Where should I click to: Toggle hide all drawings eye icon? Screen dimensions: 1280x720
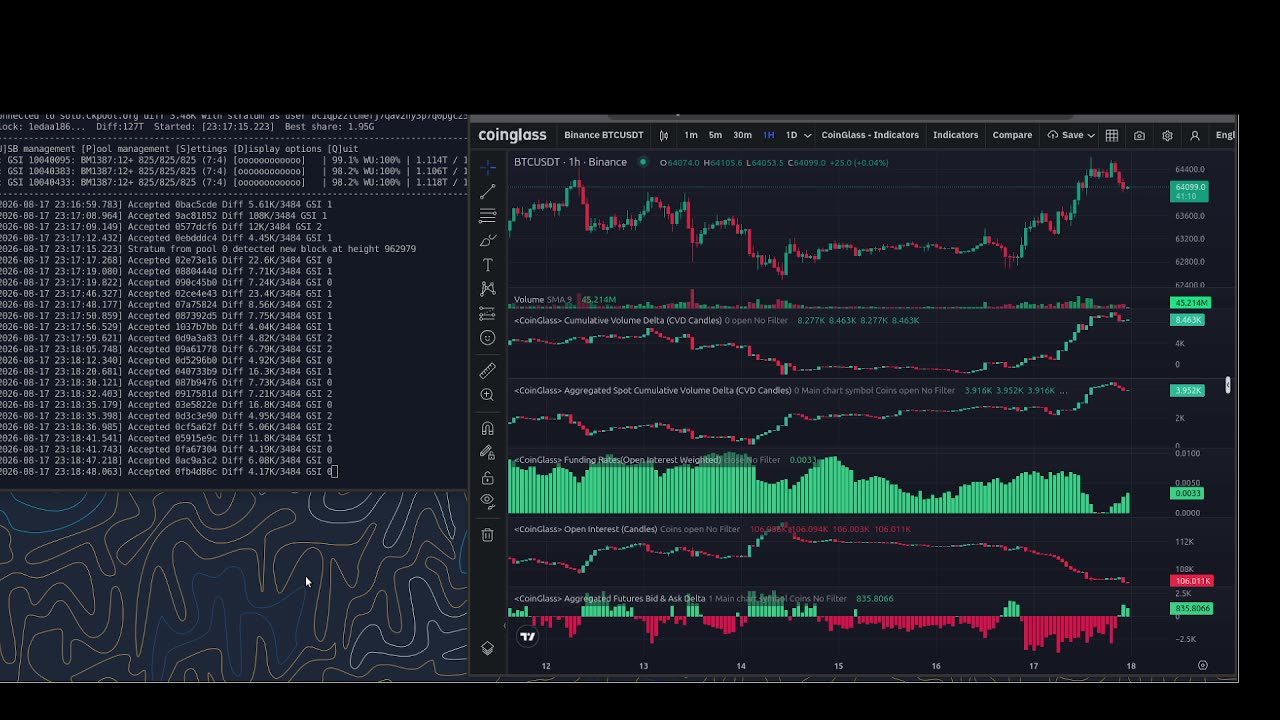(488, 500)
